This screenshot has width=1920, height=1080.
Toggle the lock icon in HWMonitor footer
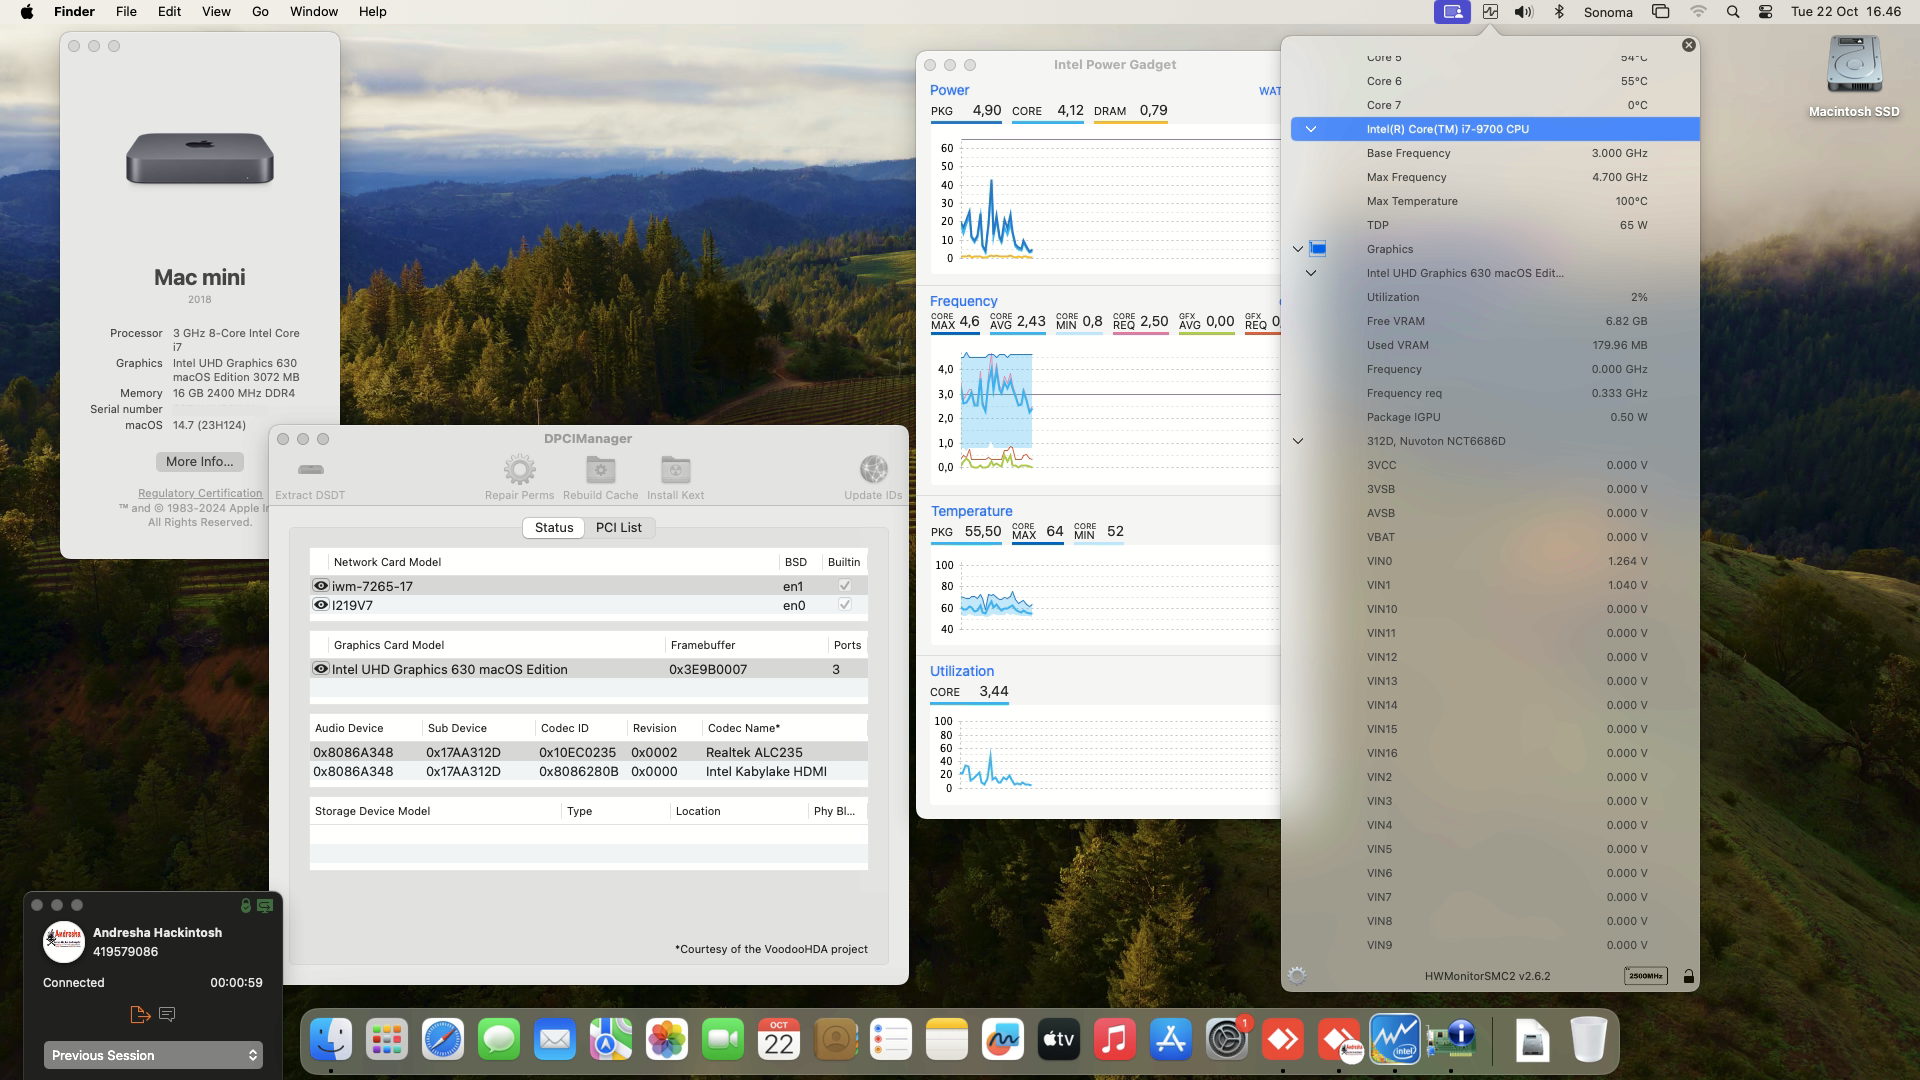[1689, 976]
